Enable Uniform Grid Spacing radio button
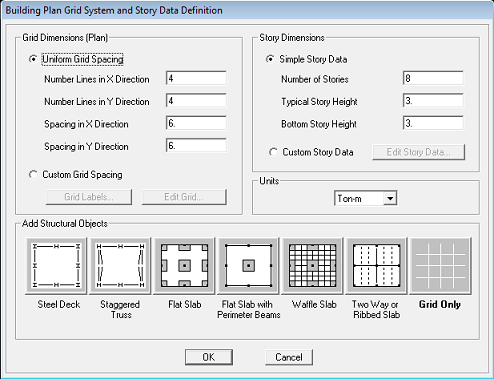 click(33, 59)
